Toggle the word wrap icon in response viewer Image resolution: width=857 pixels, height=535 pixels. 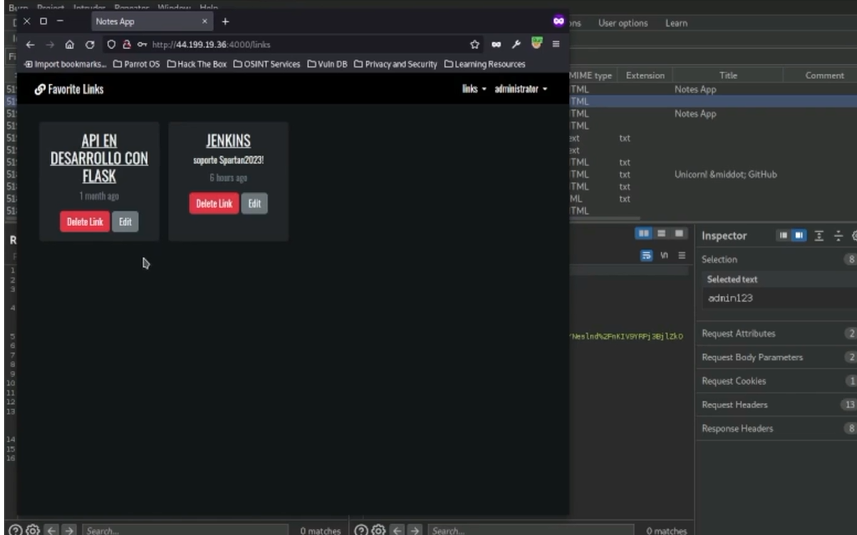click(646, 255)
